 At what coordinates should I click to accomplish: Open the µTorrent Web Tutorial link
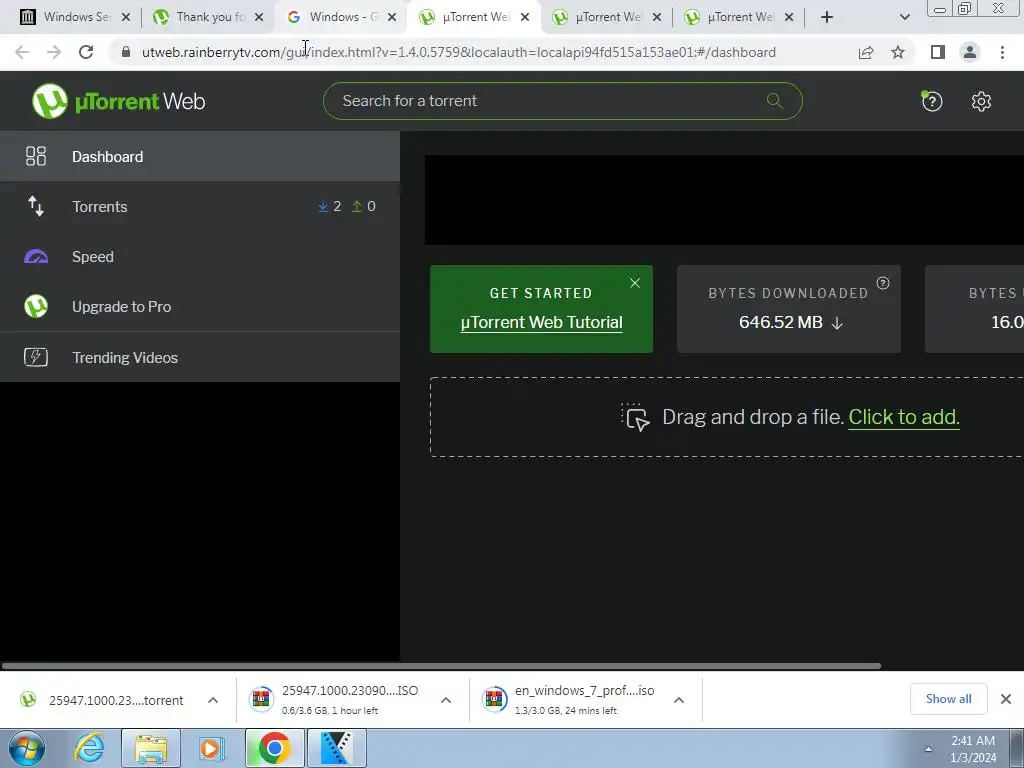click(541, 323)
